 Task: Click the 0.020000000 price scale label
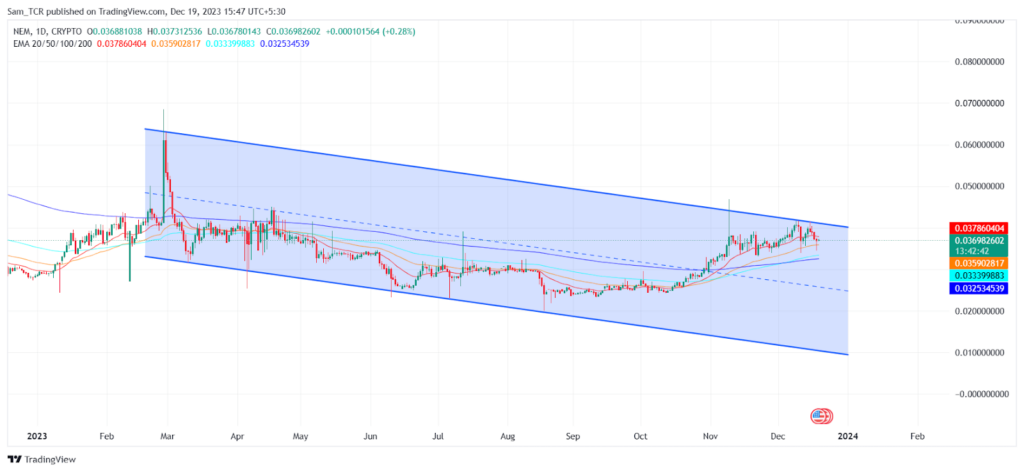point(978,311)
